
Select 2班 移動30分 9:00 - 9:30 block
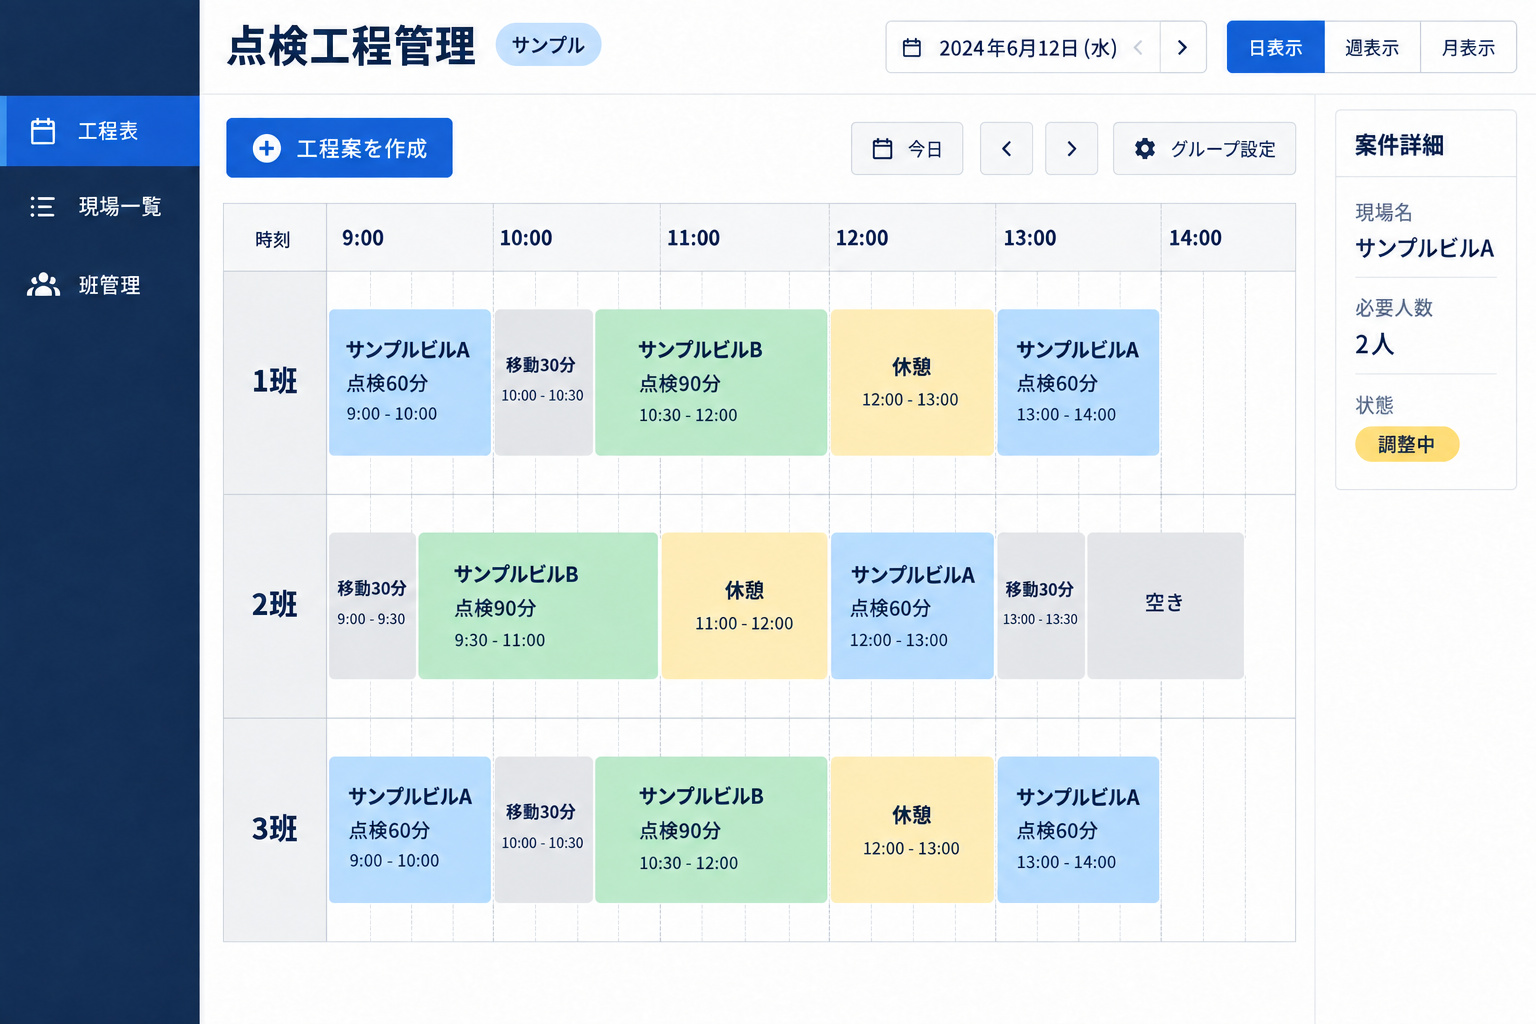(372, 606)
